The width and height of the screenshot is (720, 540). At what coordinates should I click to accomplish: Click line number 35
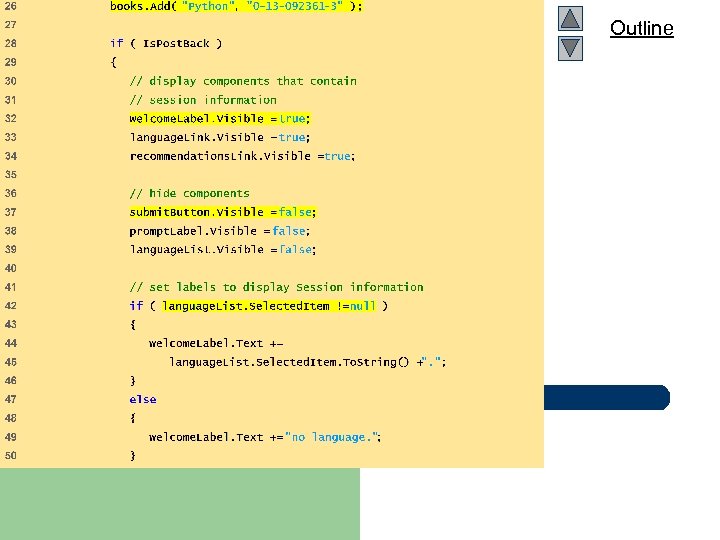coord(10,175)
